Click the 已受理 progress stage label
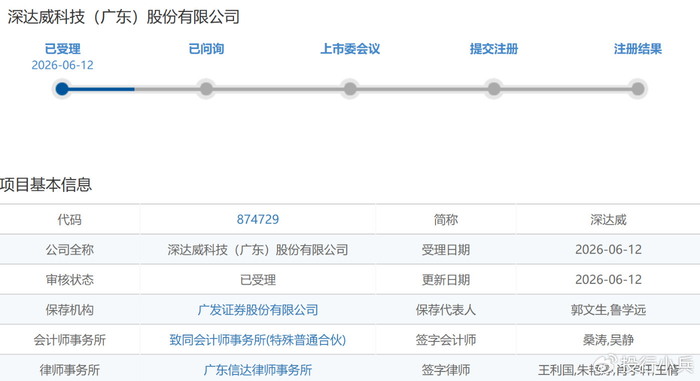 click(x=62, y=49)
